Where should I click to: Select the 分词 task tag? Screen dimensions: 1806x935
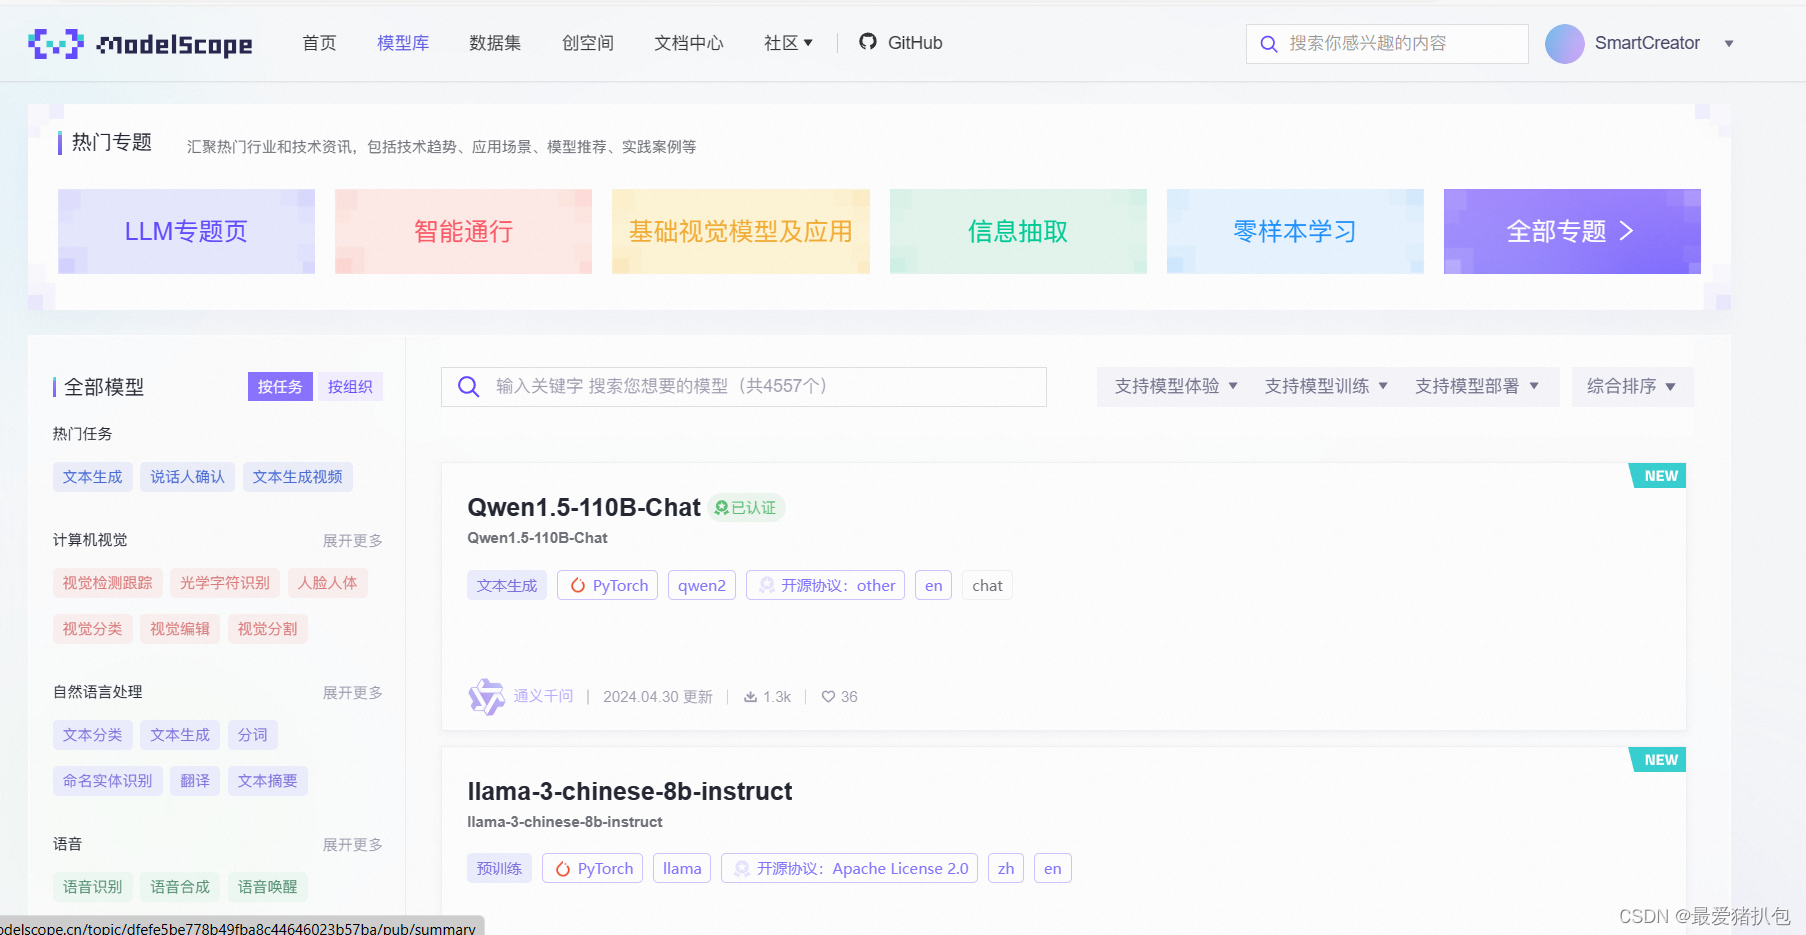[x=253, y=735]
